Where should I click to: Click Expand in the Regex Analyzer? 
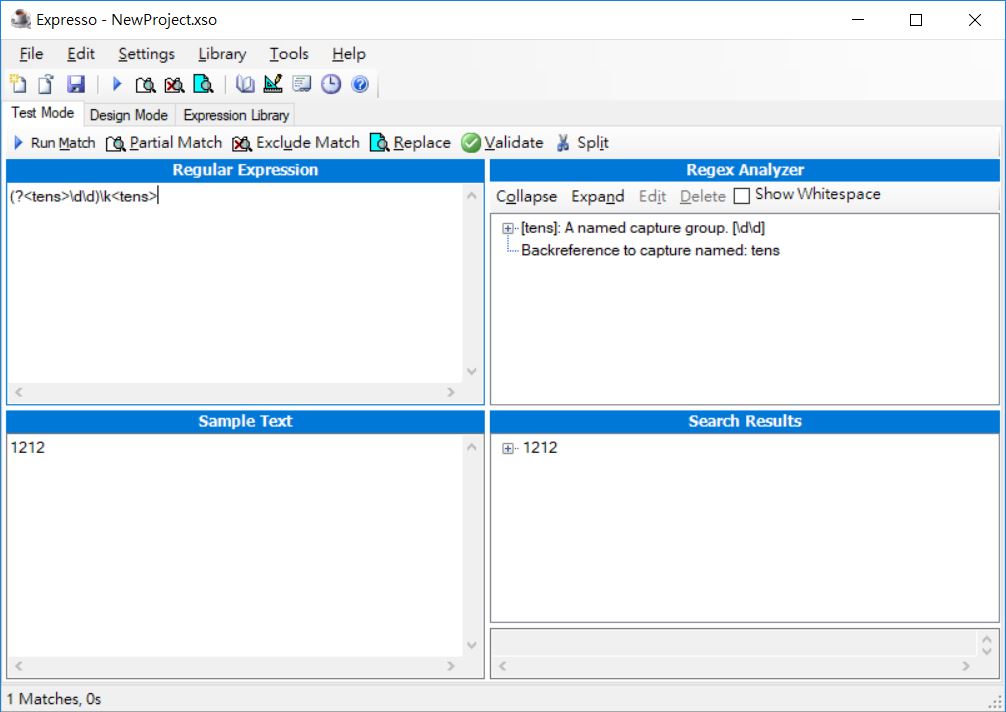click(x=597, y=196)
